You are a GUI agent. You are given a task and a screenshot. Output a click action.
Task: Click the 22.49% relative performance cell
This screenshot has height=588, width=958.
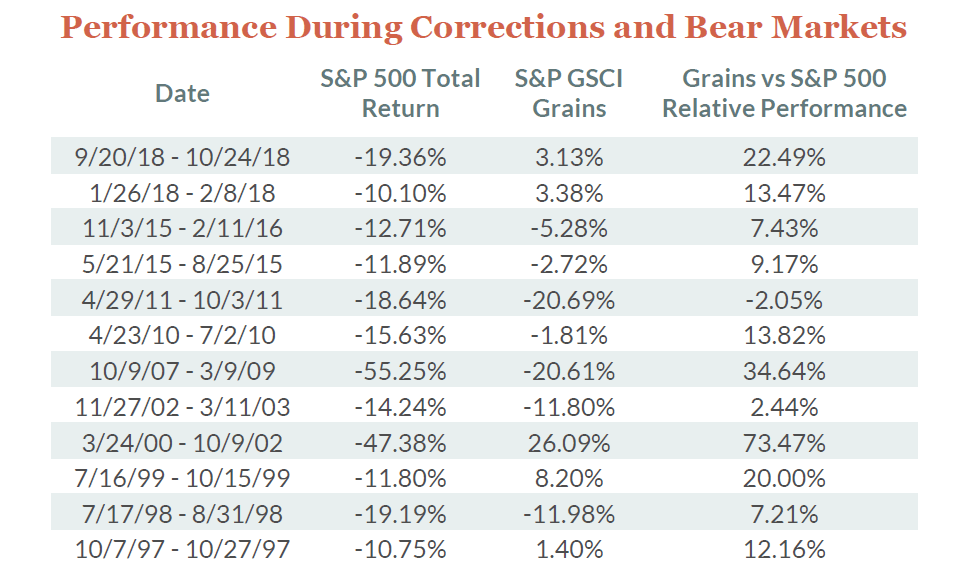click(784, 156)
